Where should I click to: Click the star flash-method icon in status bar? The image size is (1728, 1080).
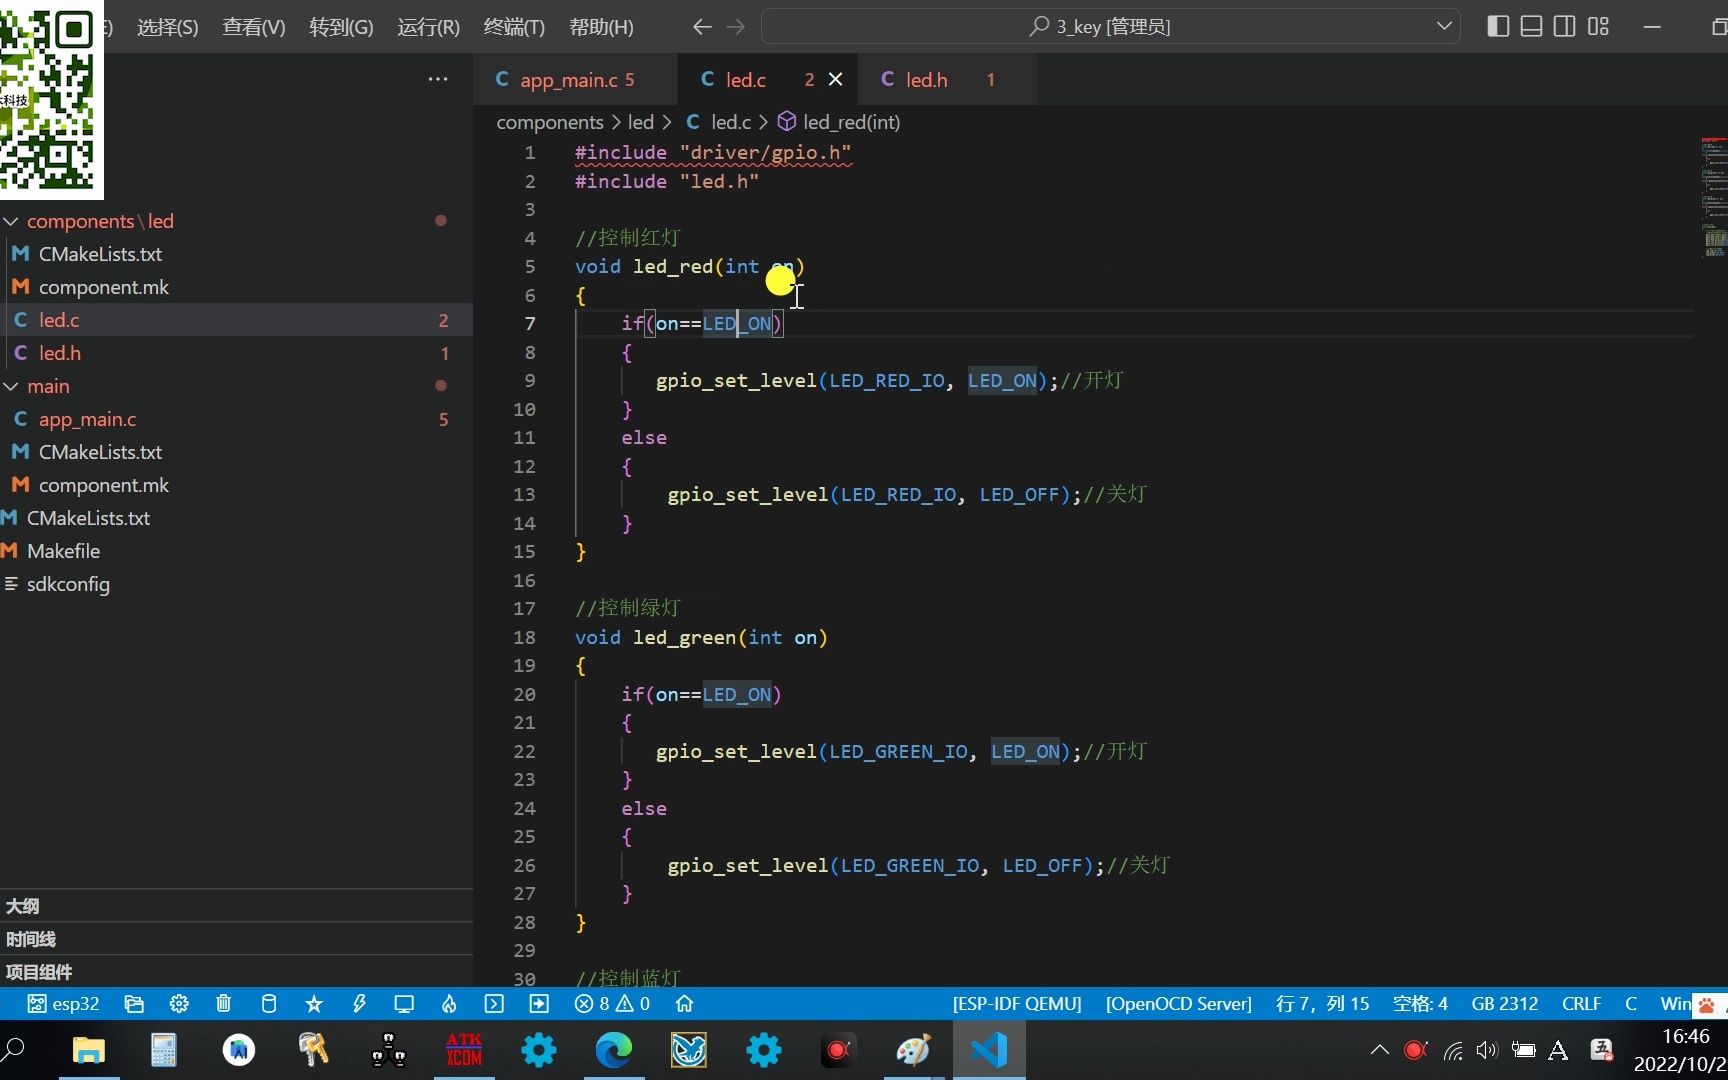pyautogui.click(x=314, y=1003)
